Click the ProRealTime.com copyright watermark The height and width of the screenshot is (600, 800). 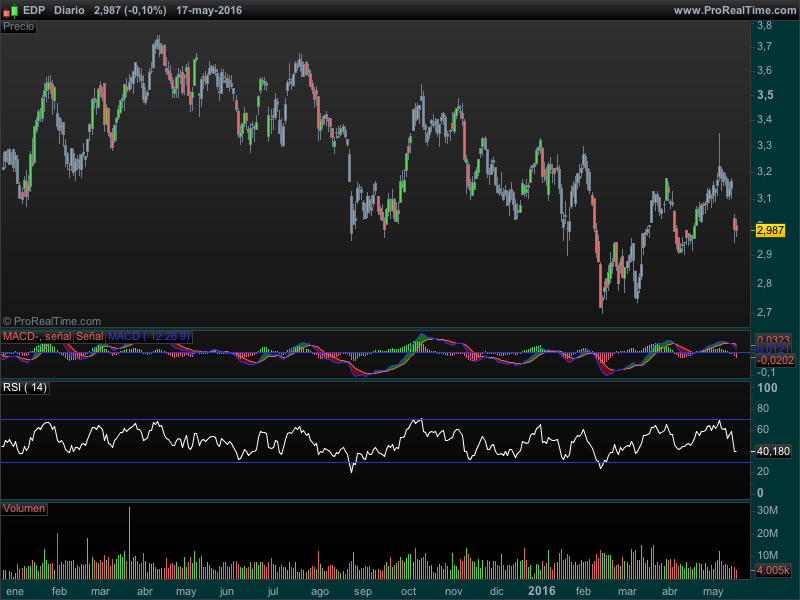click(52, 321)
